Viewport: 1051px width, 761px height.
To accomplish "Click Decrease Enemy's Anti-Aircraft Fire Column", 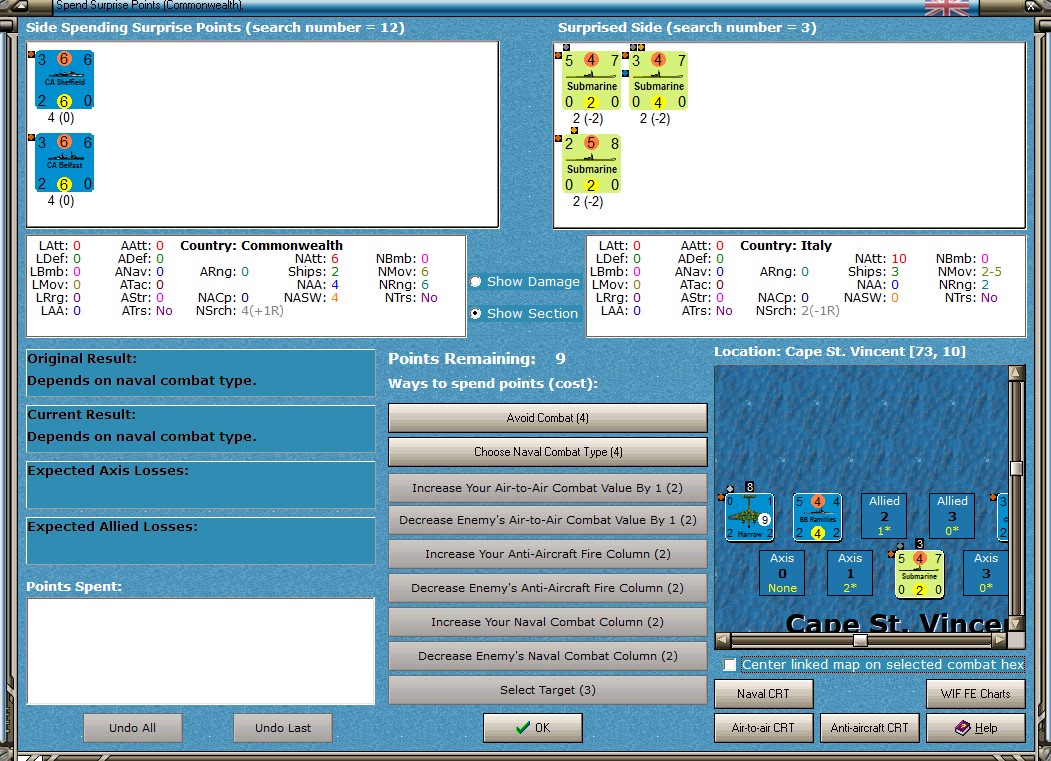I will [x=548, y=588].
